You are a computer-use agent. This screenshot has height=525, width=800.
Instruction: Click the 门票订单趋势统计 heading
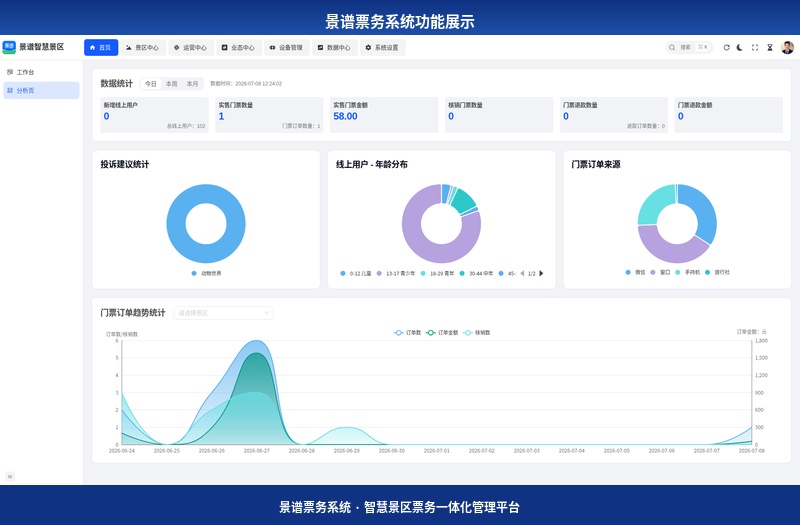(133, 313)
